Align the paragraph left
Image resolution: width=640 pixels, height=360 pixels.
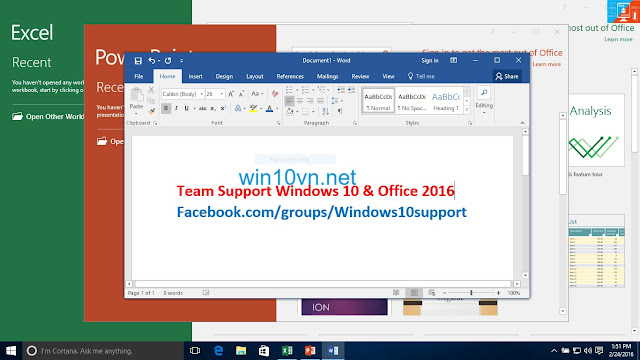[289, 100]
